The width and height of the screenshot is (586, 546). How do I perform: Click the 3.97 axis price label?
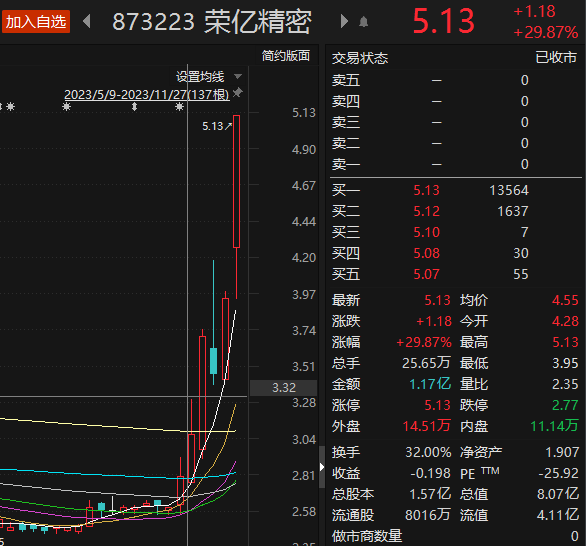[x=303, y=294]
